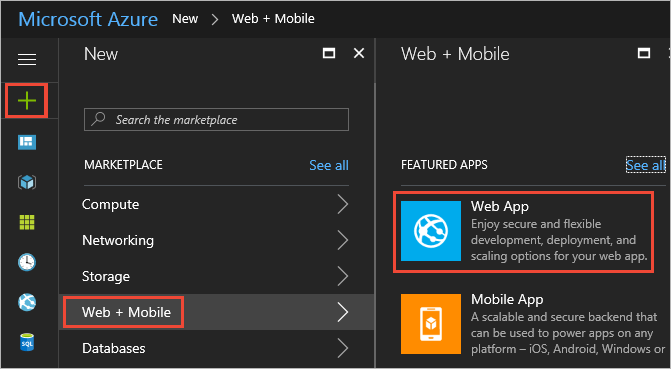Expand Compute chevron arrow
This screenshot has height=369, width=671.
343,205
